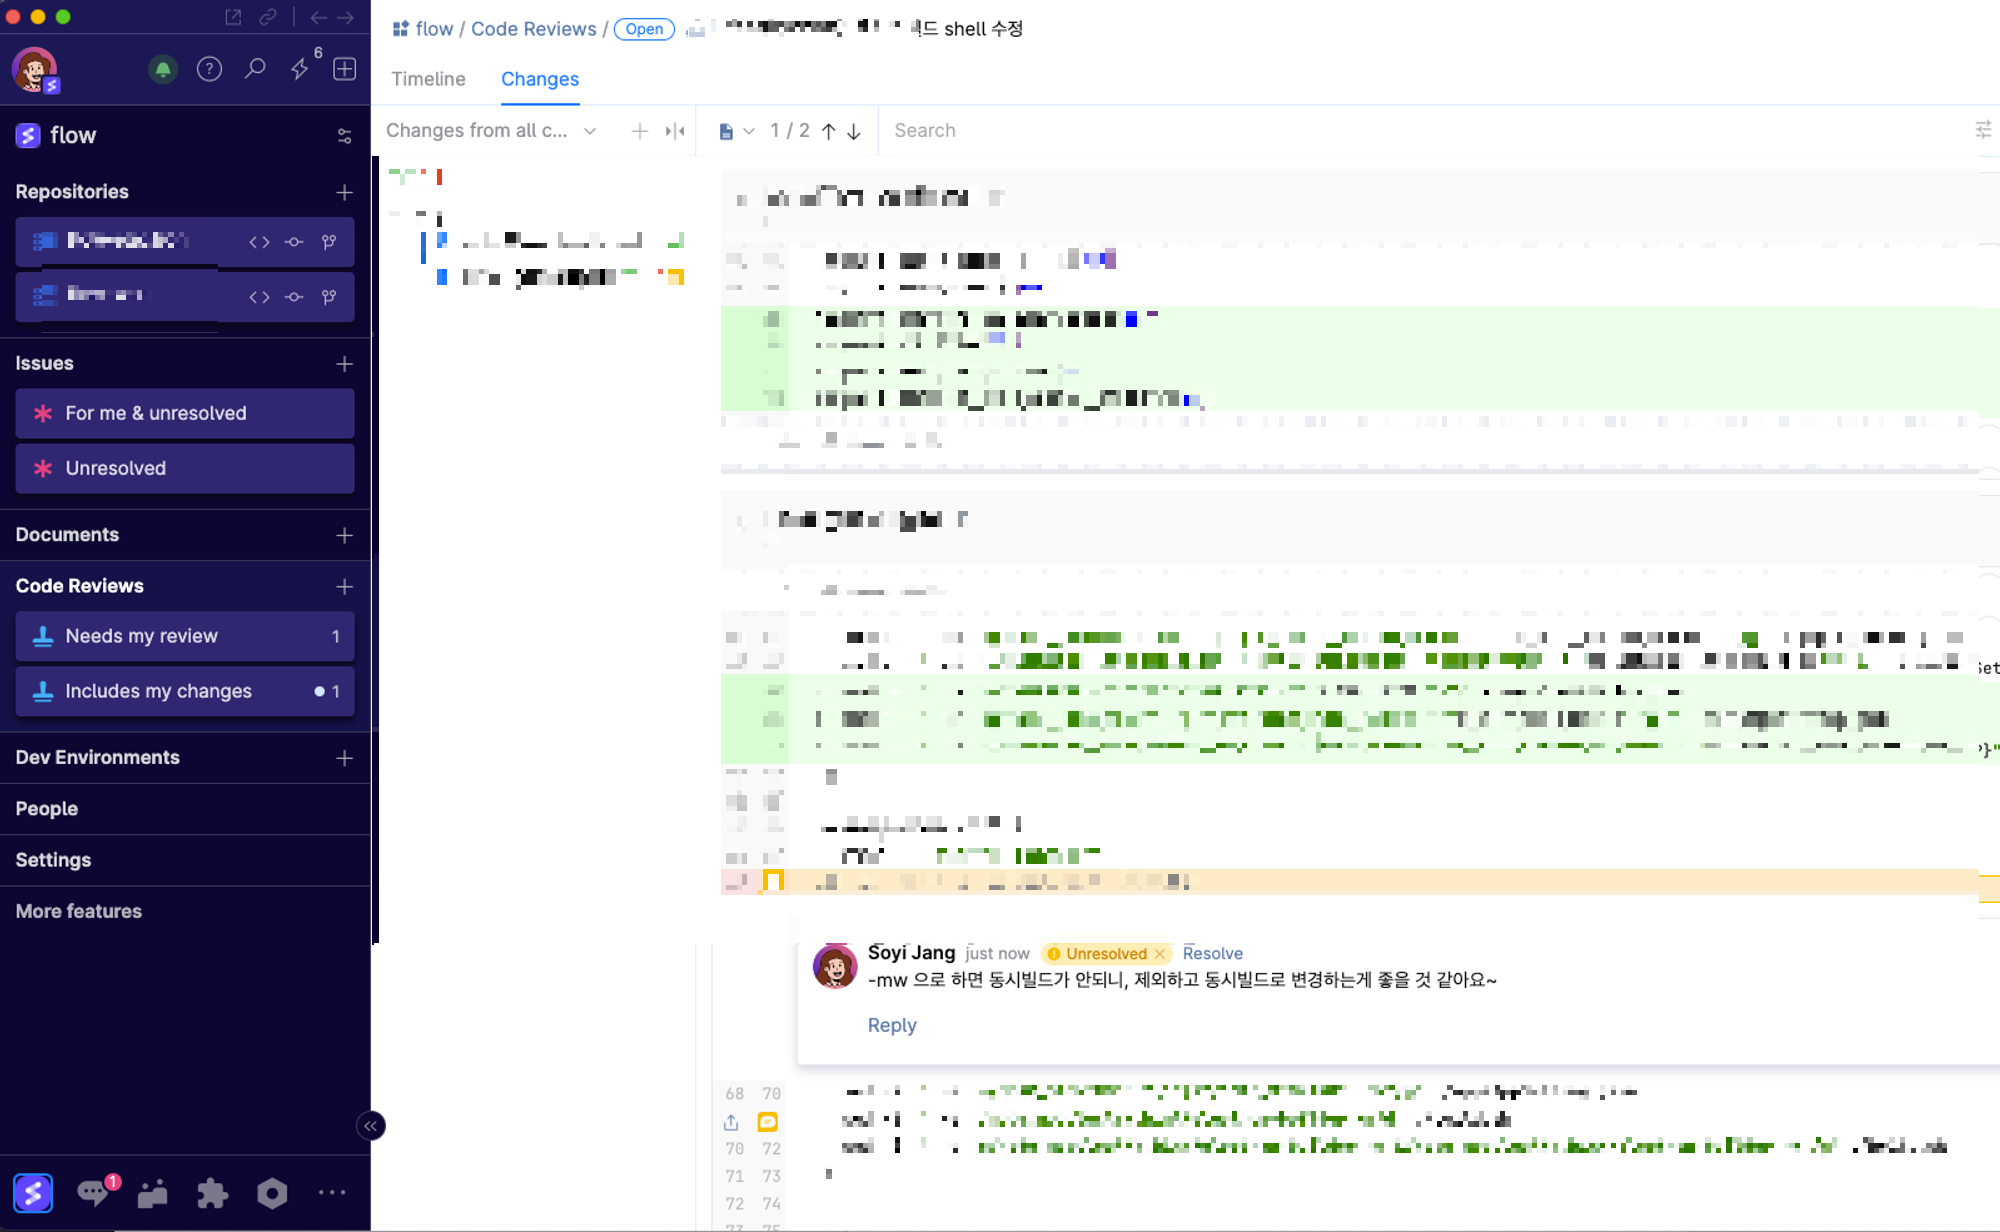Viewport: 2000px width, 1232px height.
Task: Click Reply under Soyi Jang's comment
Action: [x=891, y=1025]
